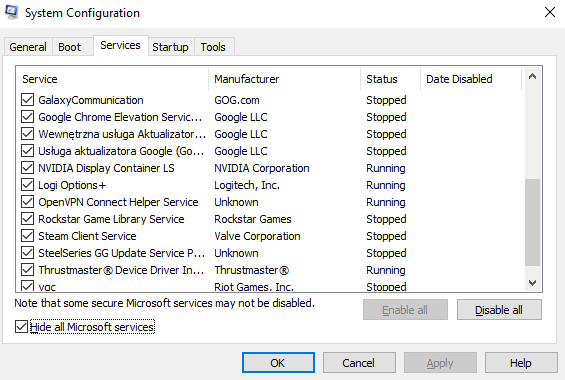Switch to the General tab
The width and height of the screenshot is (565, 380).
coord(28,47)
